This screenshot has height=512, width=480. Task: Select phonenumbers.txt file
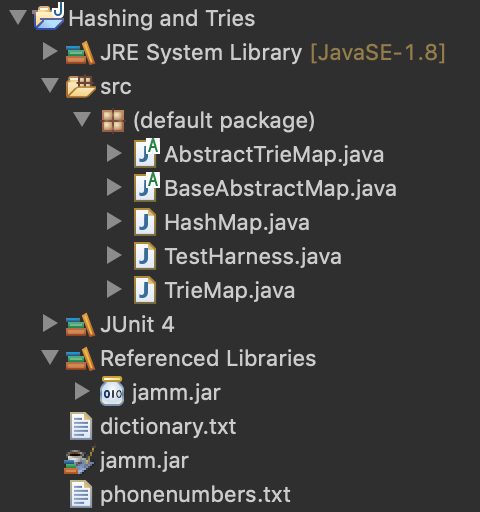(x=195, y=495)
